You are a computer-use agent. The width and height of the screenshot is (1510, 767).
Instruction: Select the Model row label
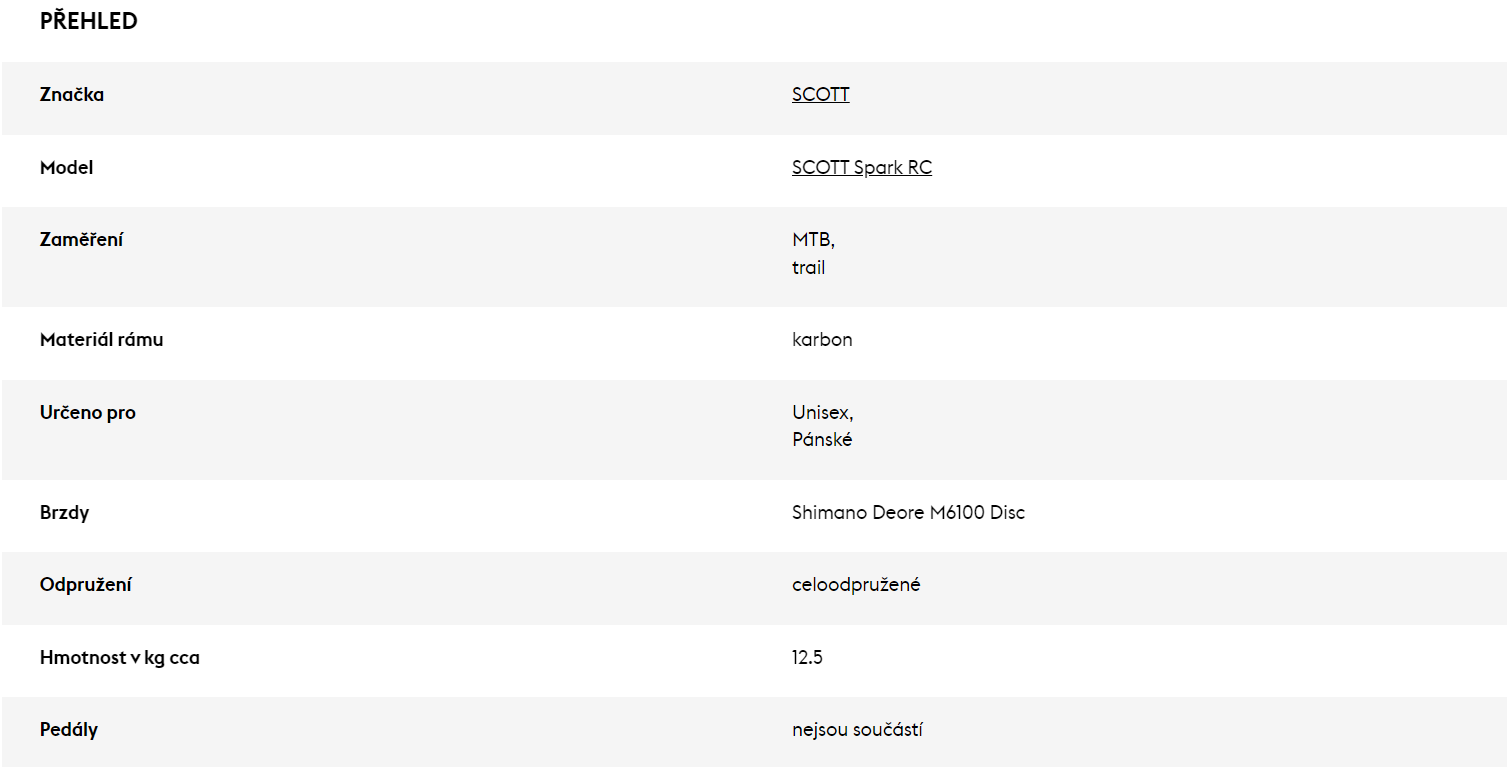[x=66, y=168]
